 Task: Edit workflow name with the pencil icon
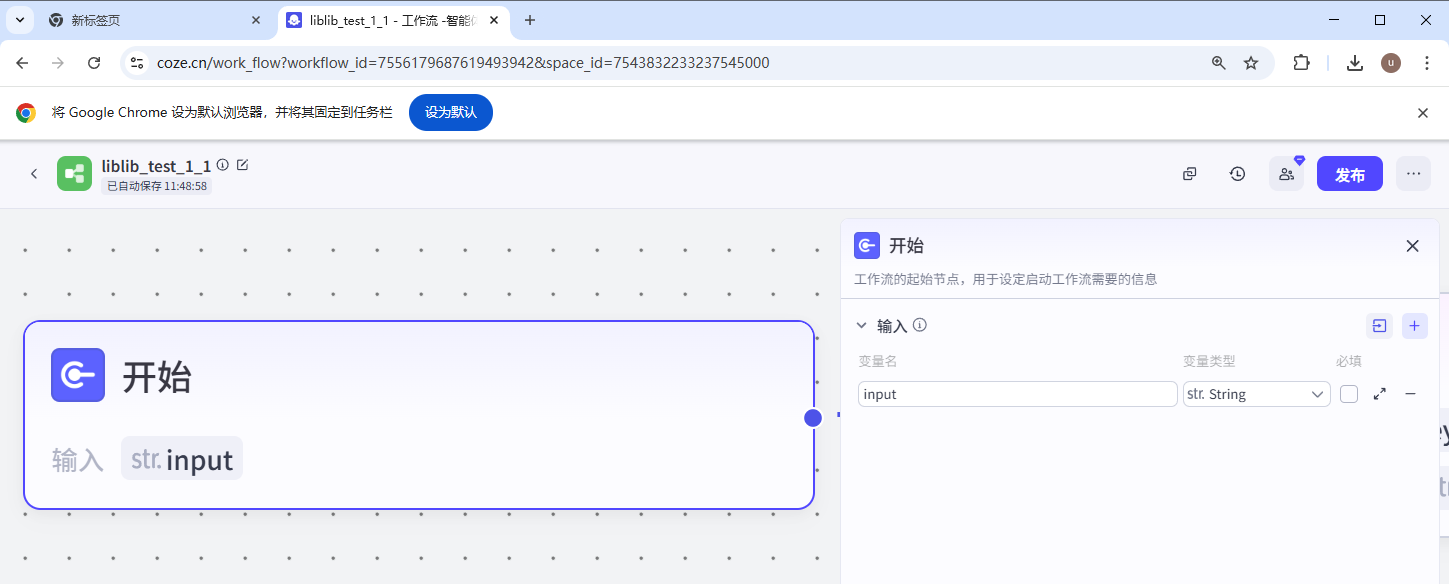242,165
